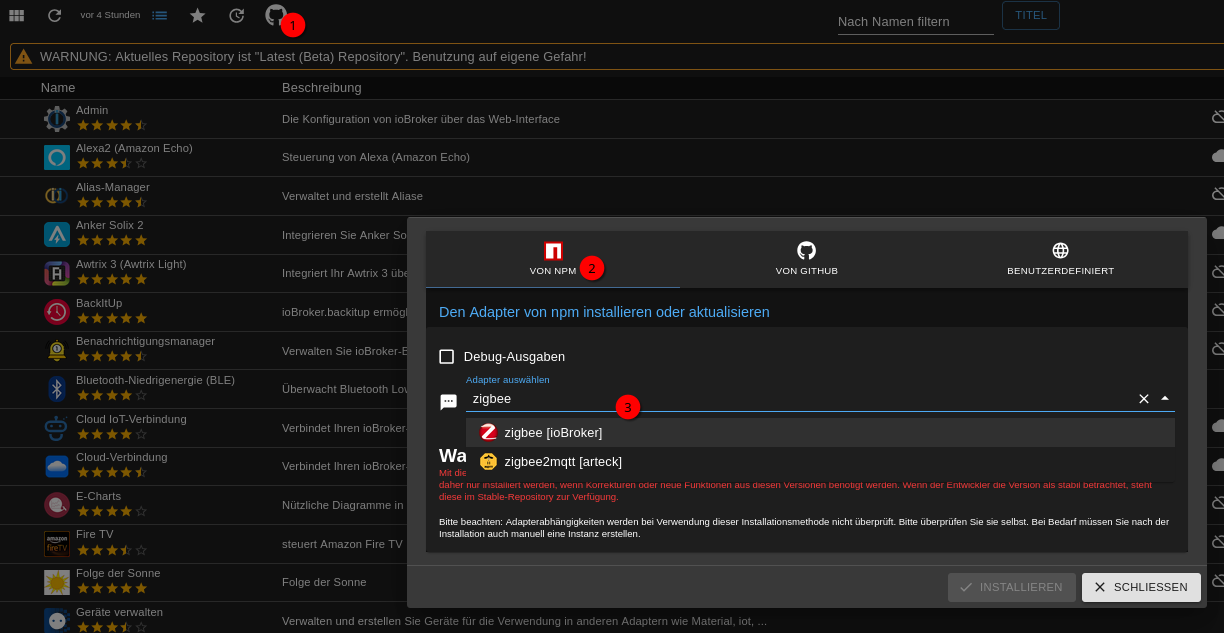The height and width of the screenshot is (633, 1224).
Task: Click the Folge der Sonne sun icon
Action: 57,582
